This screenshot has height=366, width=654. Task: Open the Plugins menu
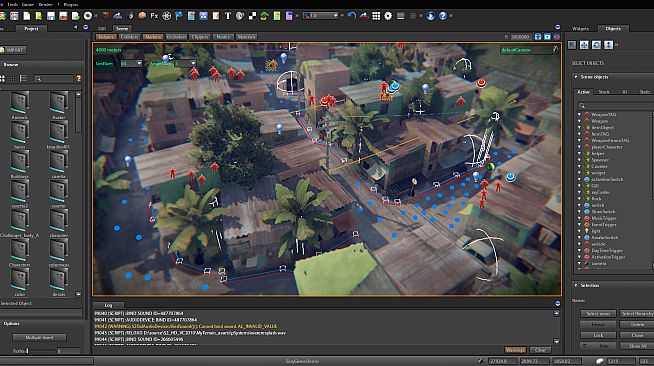(70, 4)
